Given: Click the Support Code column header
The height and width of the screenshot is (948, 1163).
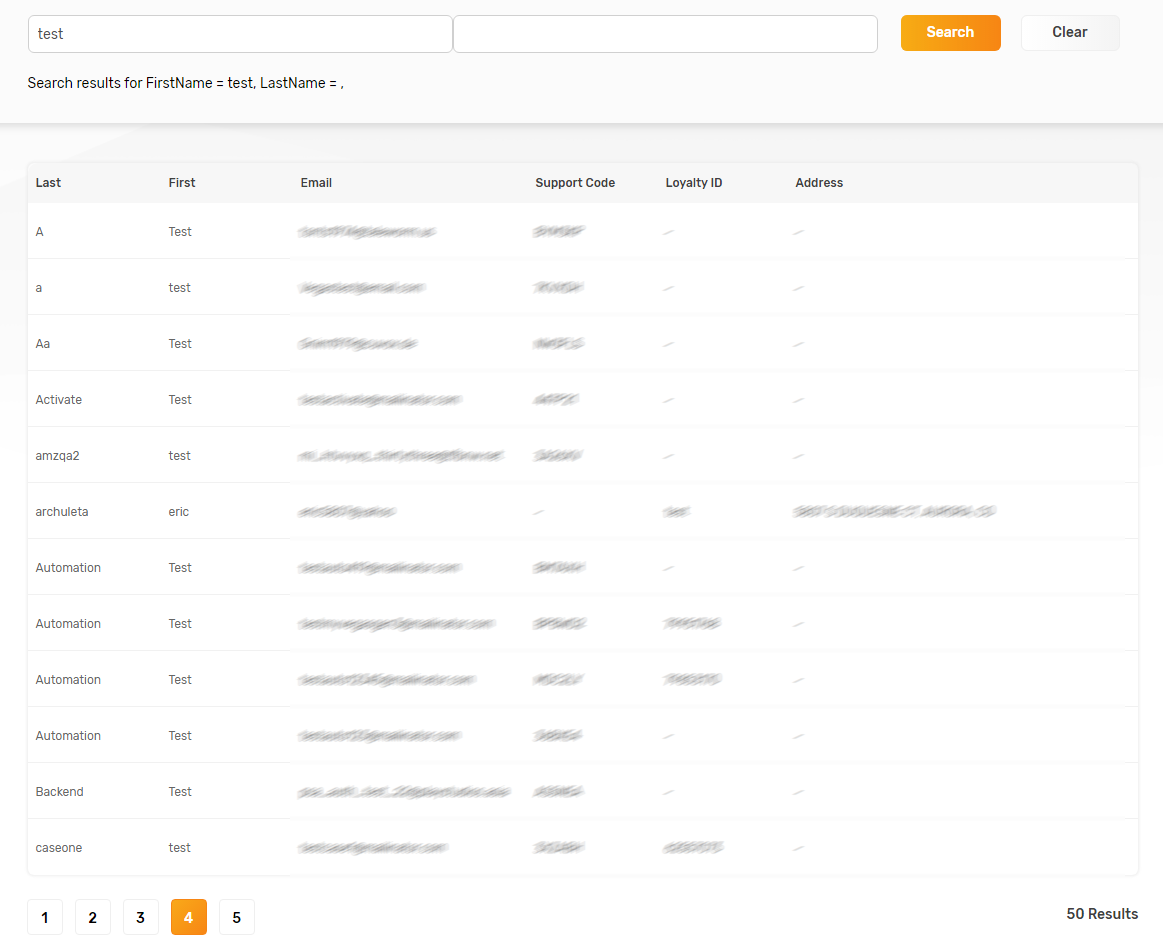Looking at the screenshot, I should pyautogui.click(x=575, y=183).
